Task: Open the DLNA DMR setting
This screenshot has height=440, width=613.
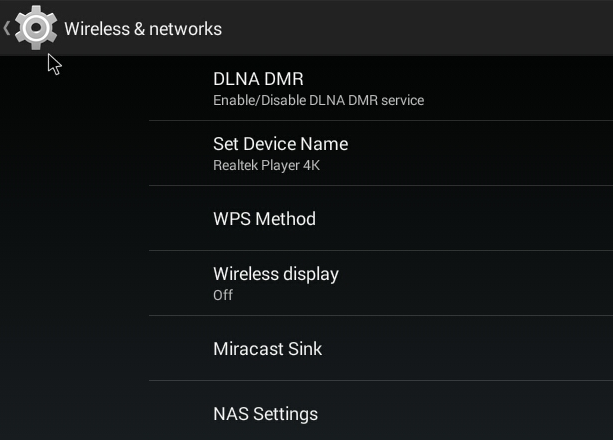Action: (x=381, y=88)
